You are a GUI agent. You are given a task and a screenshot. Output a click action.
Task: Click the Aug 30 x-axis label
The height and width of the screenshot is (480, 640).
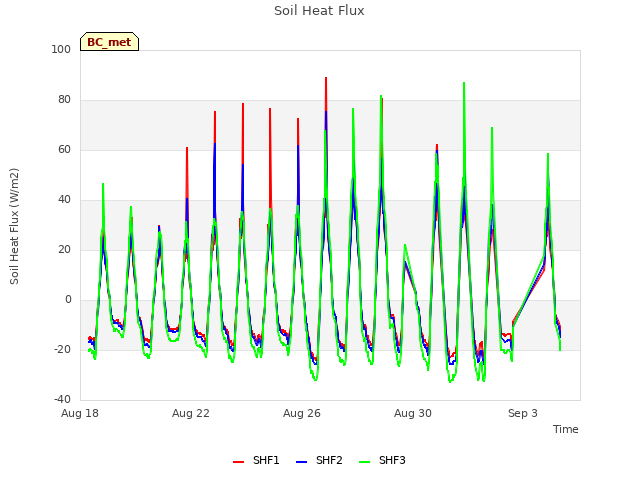[413, 413]
